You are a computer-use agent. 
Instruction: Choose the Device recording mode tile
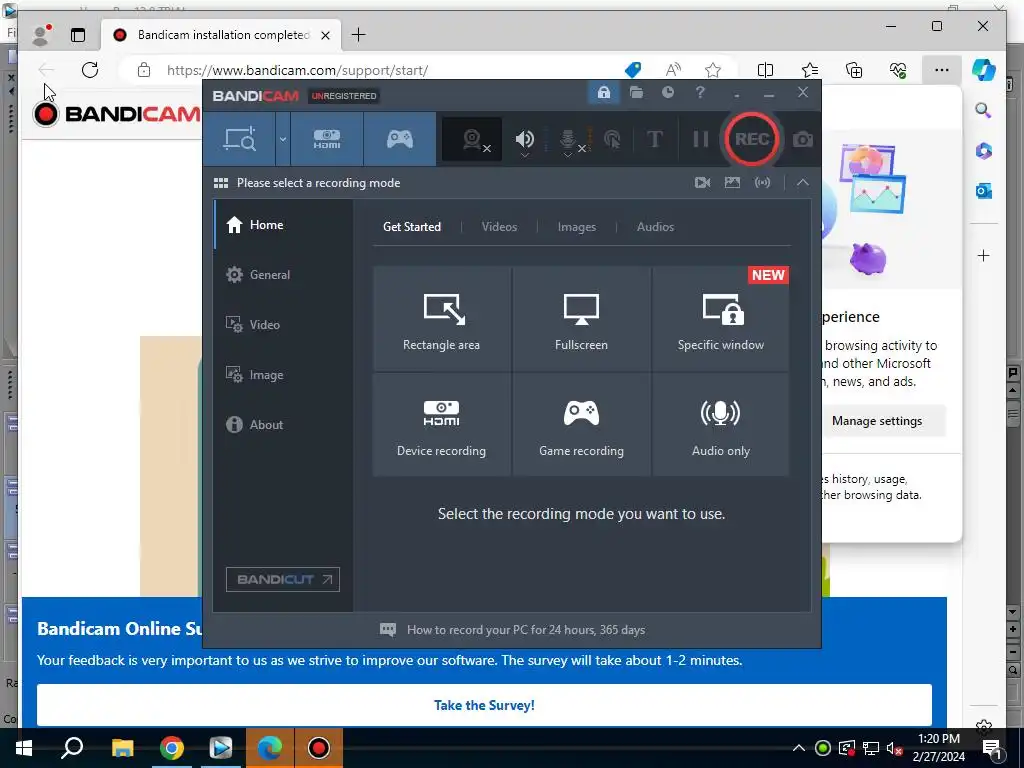(441, 424)
